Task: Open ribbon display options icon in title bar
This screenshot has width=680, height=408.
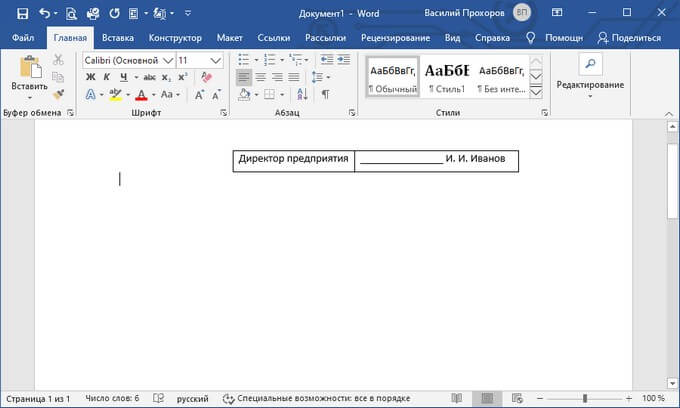Action: tap(557, 13)
